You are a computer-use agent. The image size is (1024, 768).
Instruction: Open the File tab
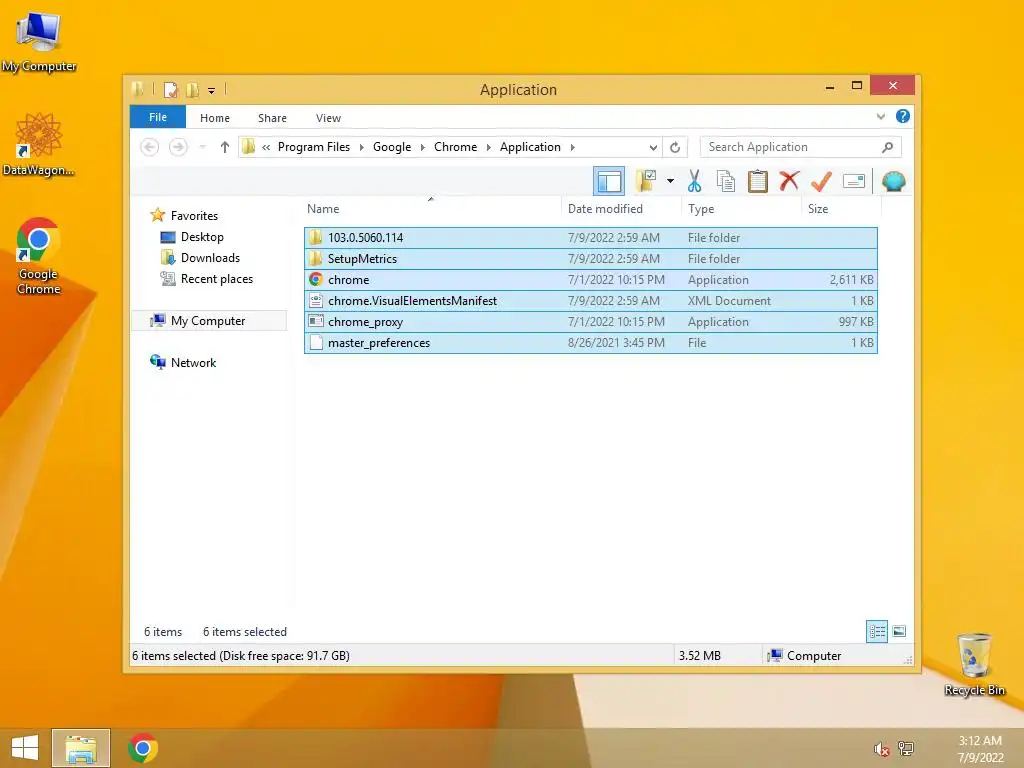[x=158, y=117]
